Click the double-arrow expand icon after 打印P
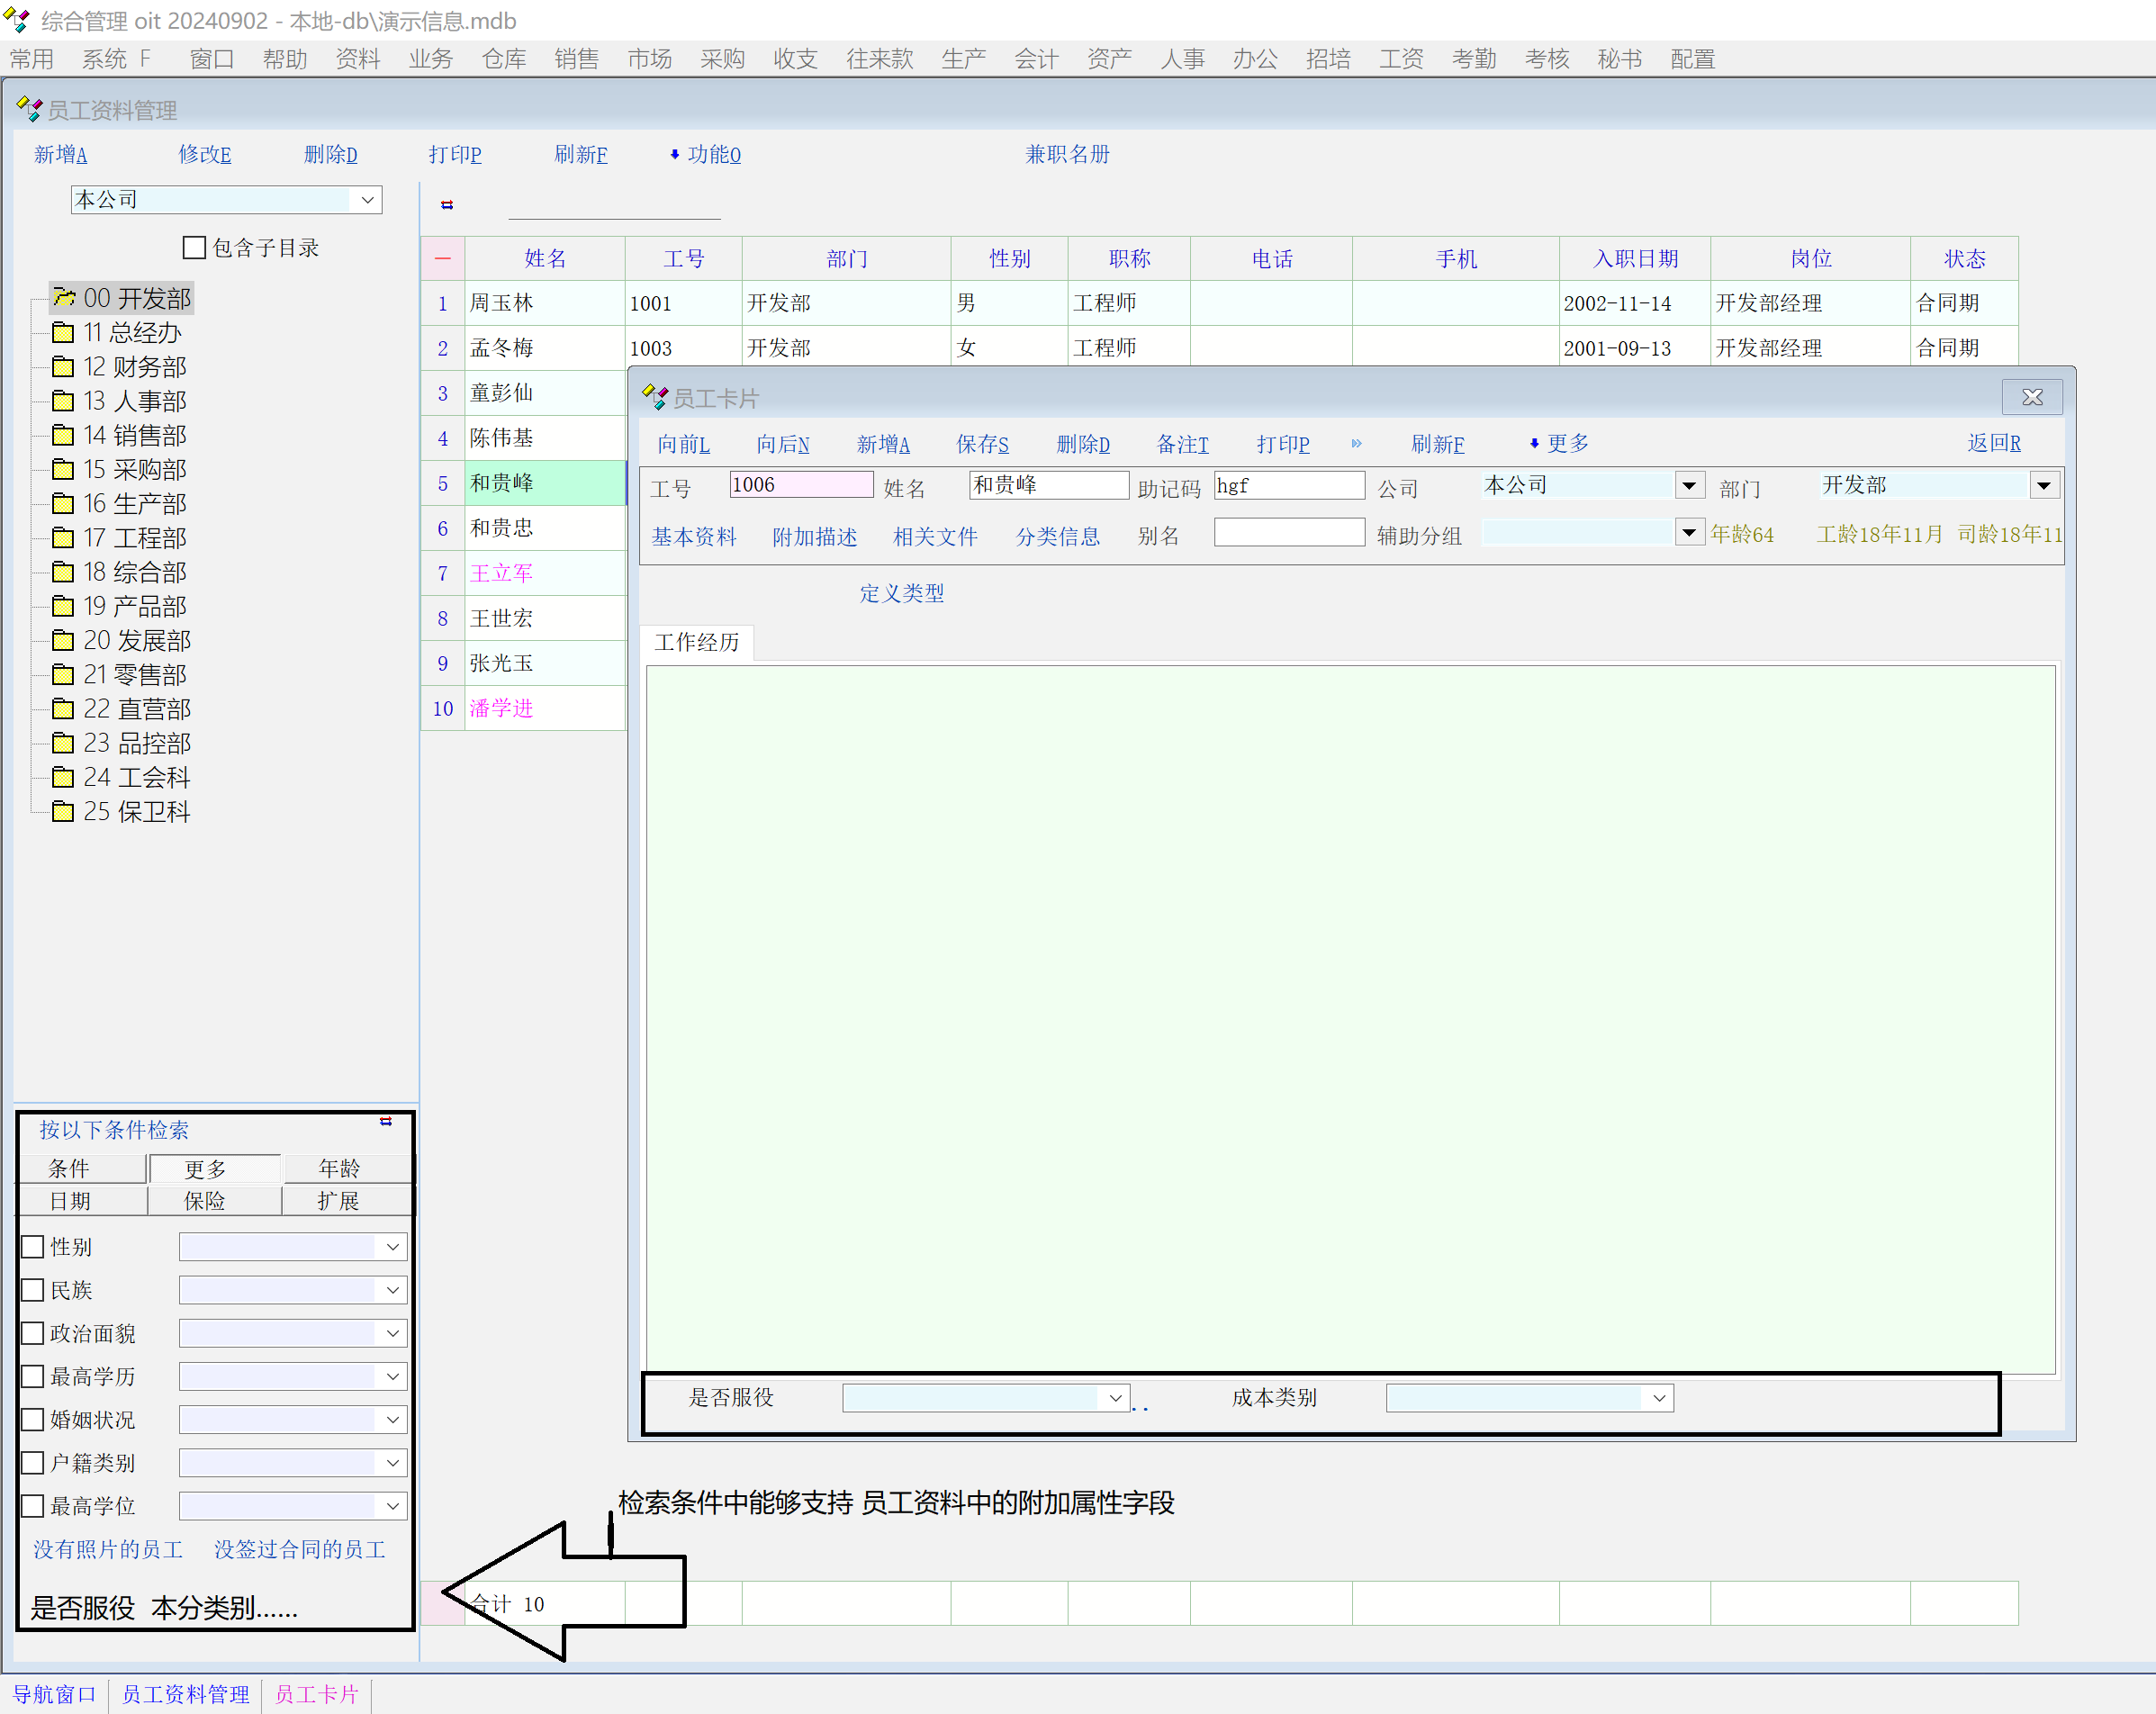The image size is (2156, 1714). (1356, 444)
